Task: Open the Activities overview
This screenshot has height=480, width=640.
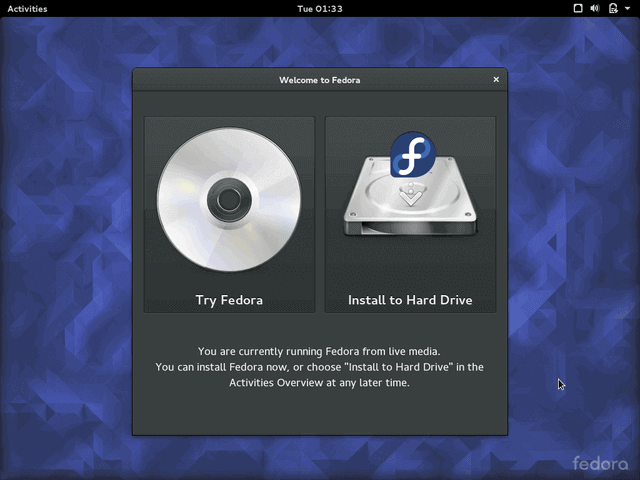Action: pyautogui.click(x=28, y=8)
